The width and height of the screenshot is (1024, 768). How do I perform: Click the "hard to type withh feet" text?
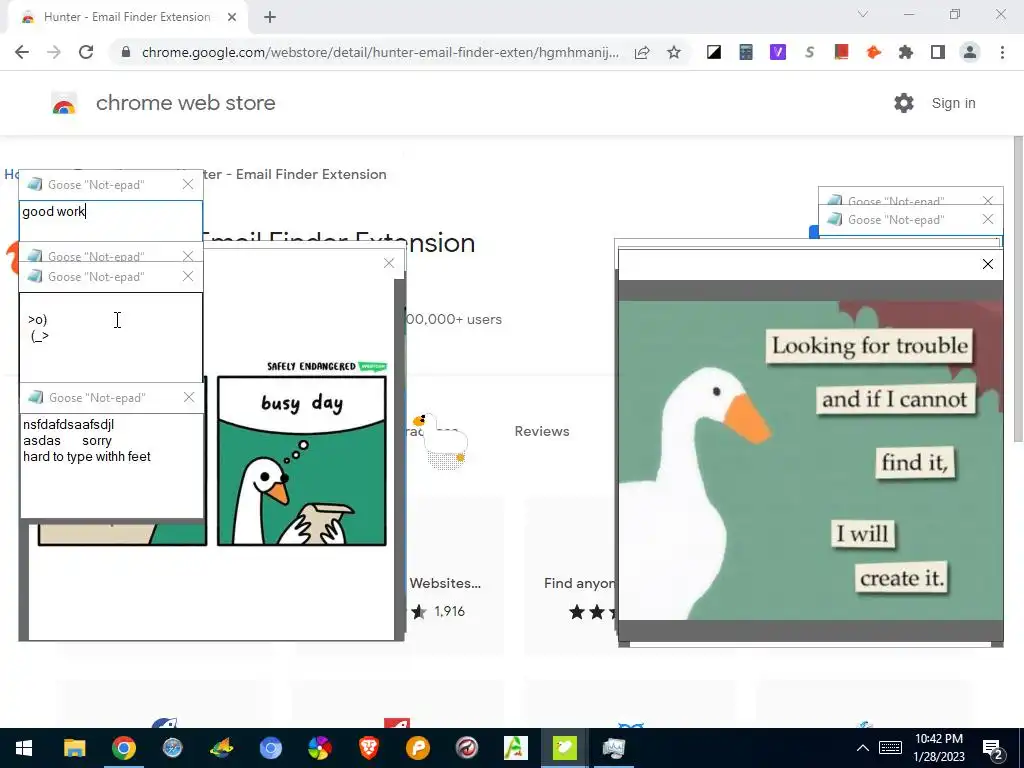click(x=87, y=456)
